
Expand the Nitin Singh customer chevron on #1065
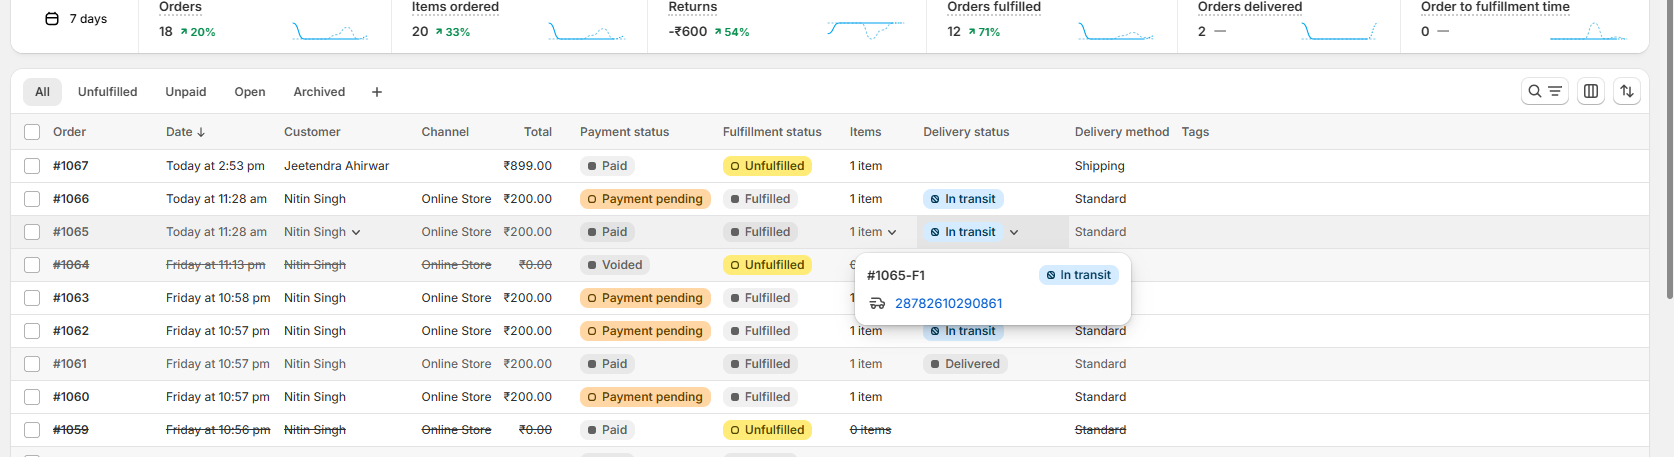356,232
